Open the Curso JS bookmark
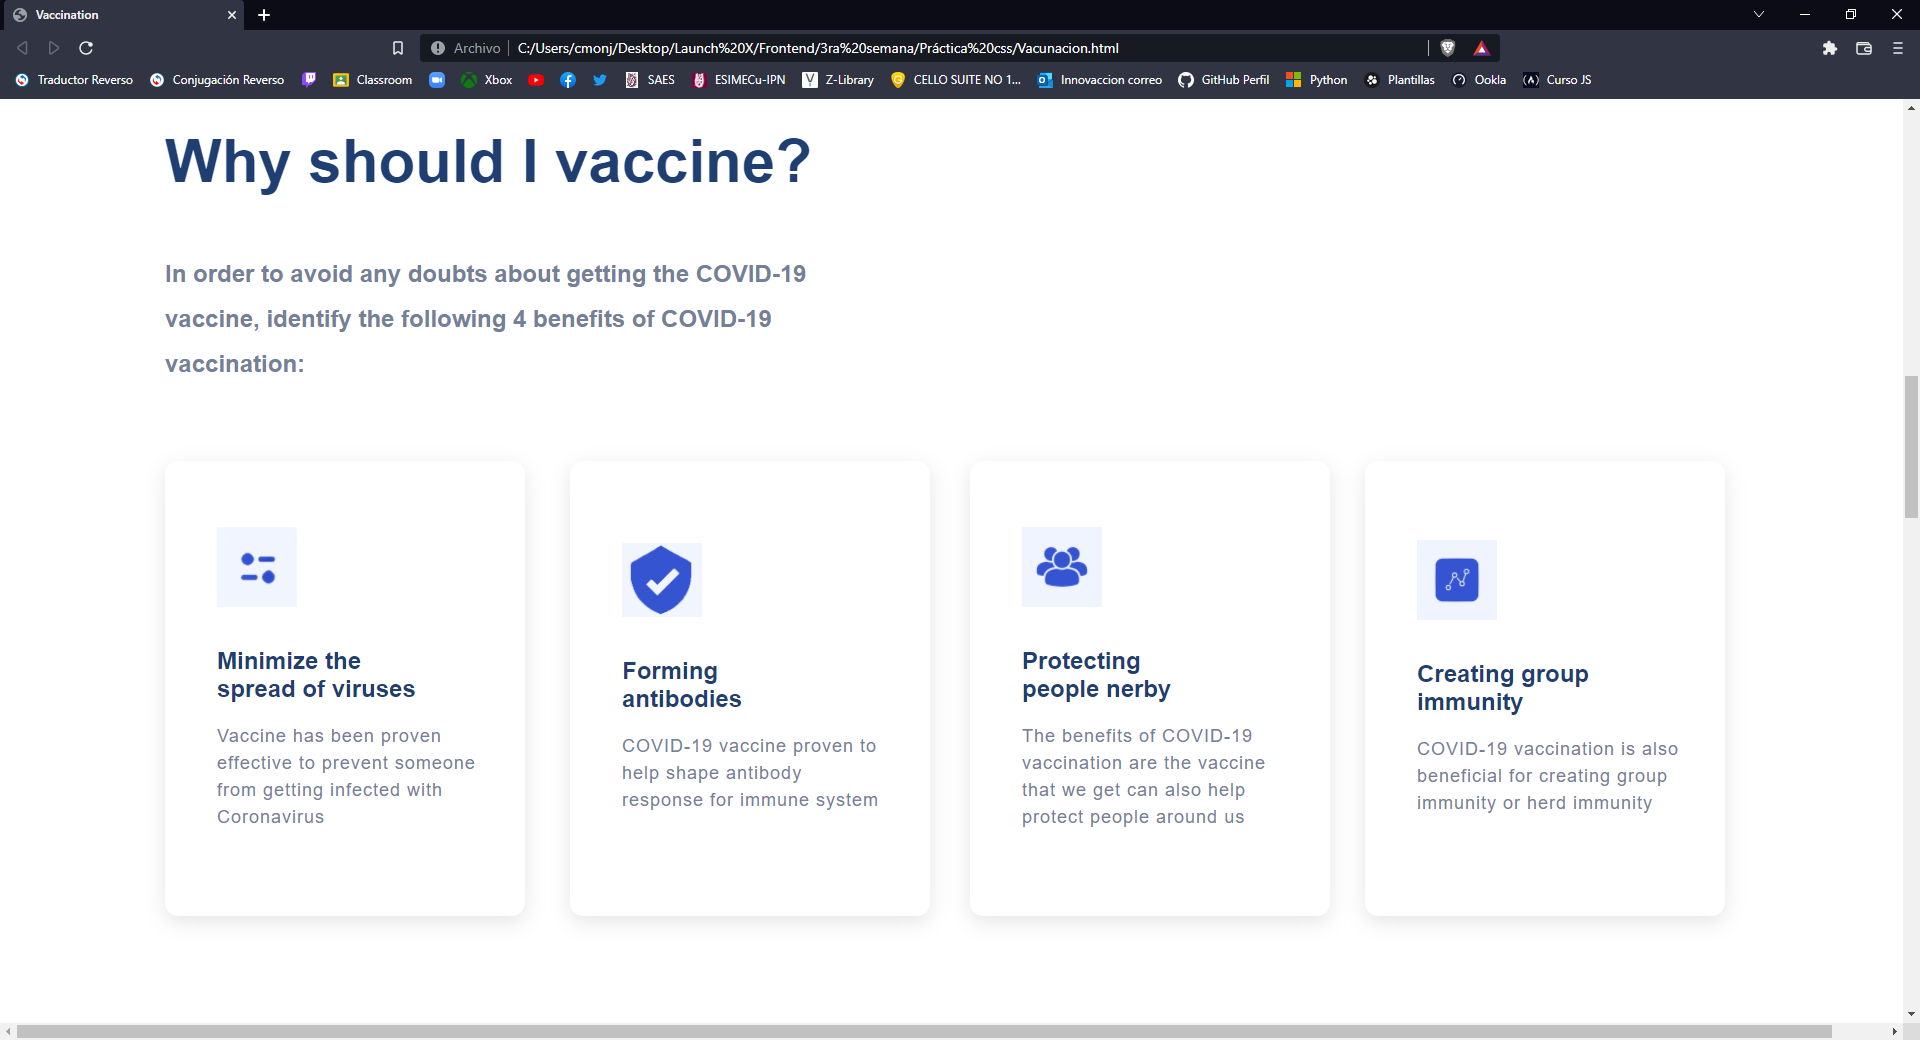The height and width of the screenshot is (1040, 1920). (x=1557, y=80)
